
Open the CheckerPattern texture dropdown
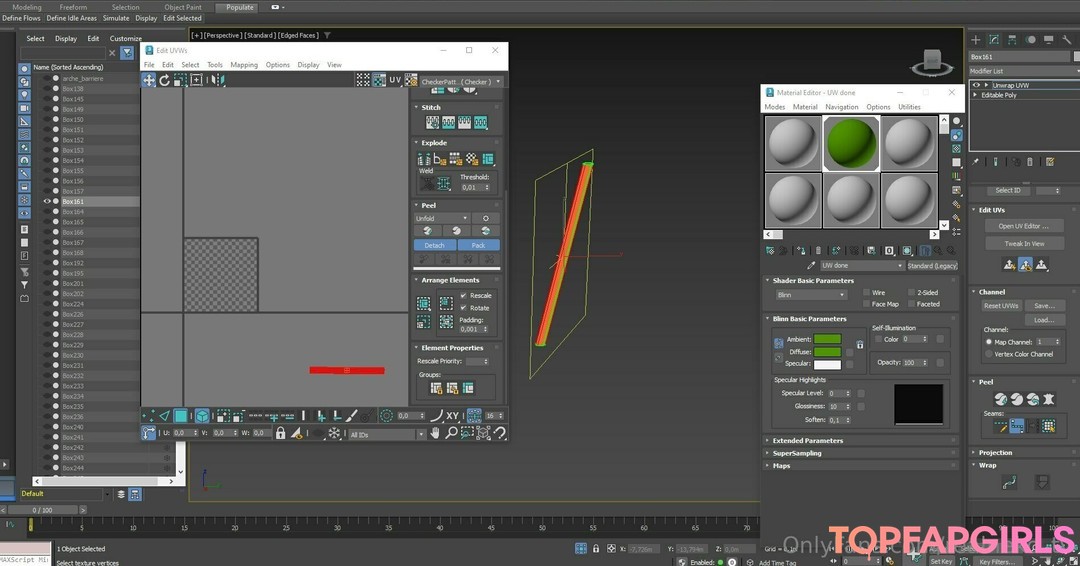pos(461,82)
